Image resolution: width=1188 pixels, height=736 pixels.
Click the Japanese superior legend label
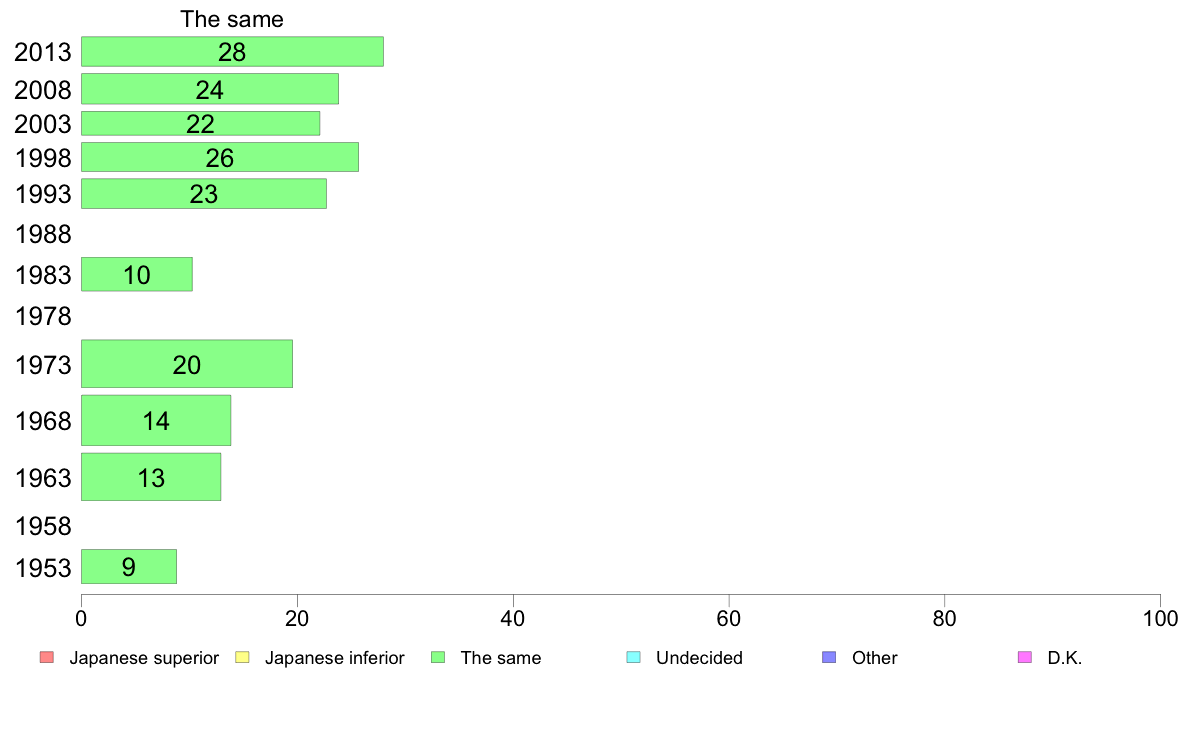[x=144, y=658]
